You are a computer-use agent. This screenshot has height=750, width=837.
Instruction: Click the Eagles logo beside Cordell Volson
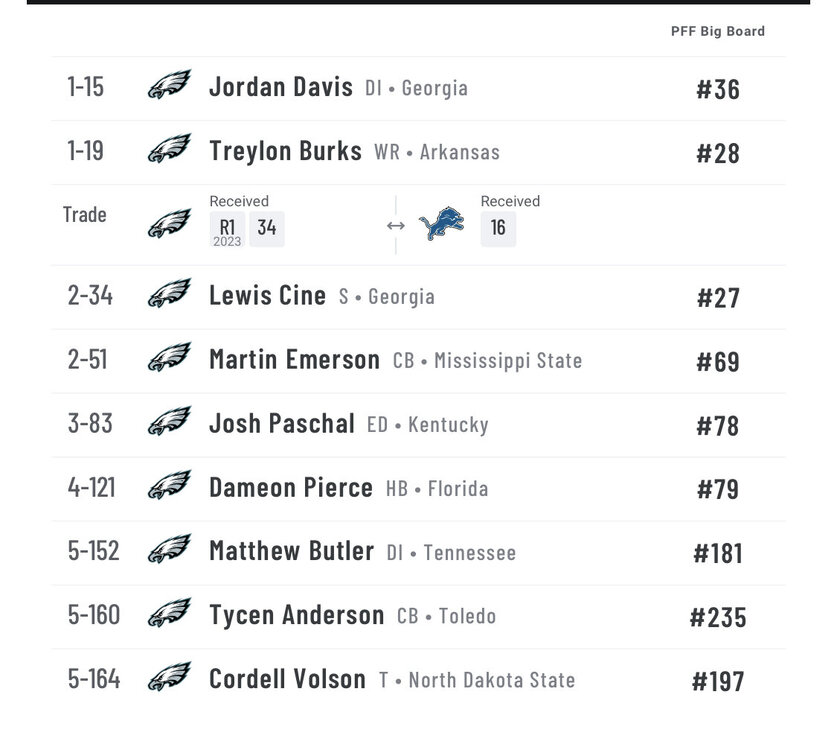click(169, 679)
